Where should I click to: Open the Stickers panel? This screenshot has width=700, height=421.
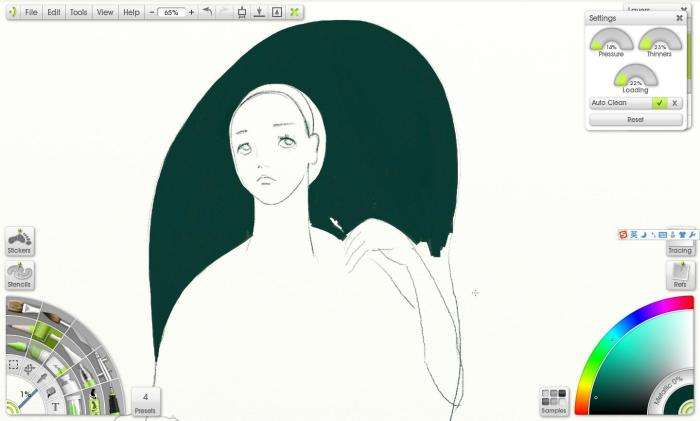(x=20, y=241)
